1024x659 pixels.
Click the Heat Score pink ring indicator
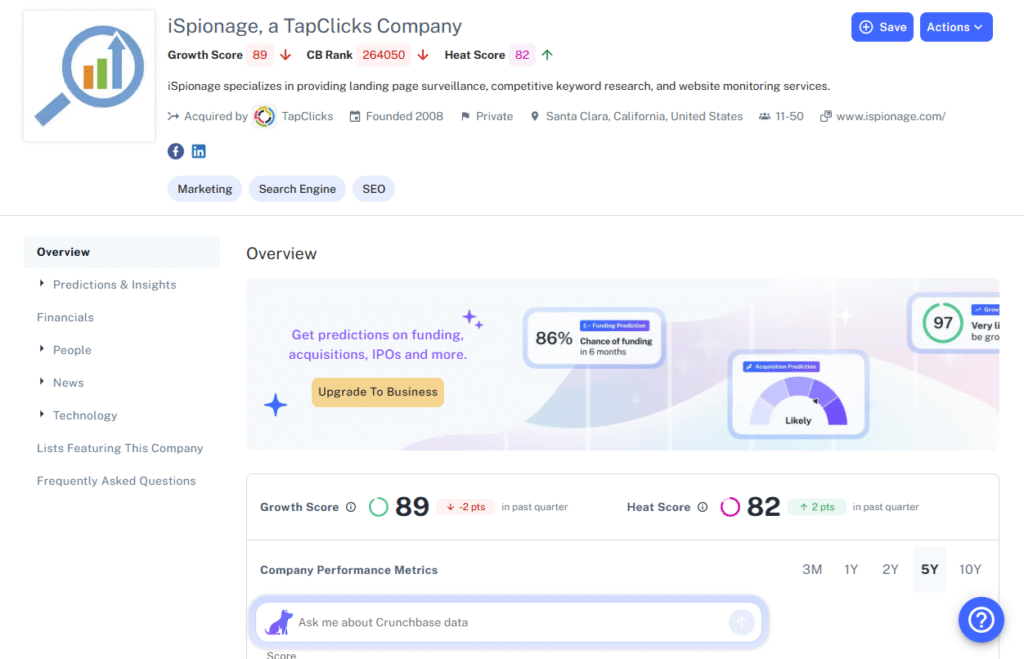[x=730, y=507]
